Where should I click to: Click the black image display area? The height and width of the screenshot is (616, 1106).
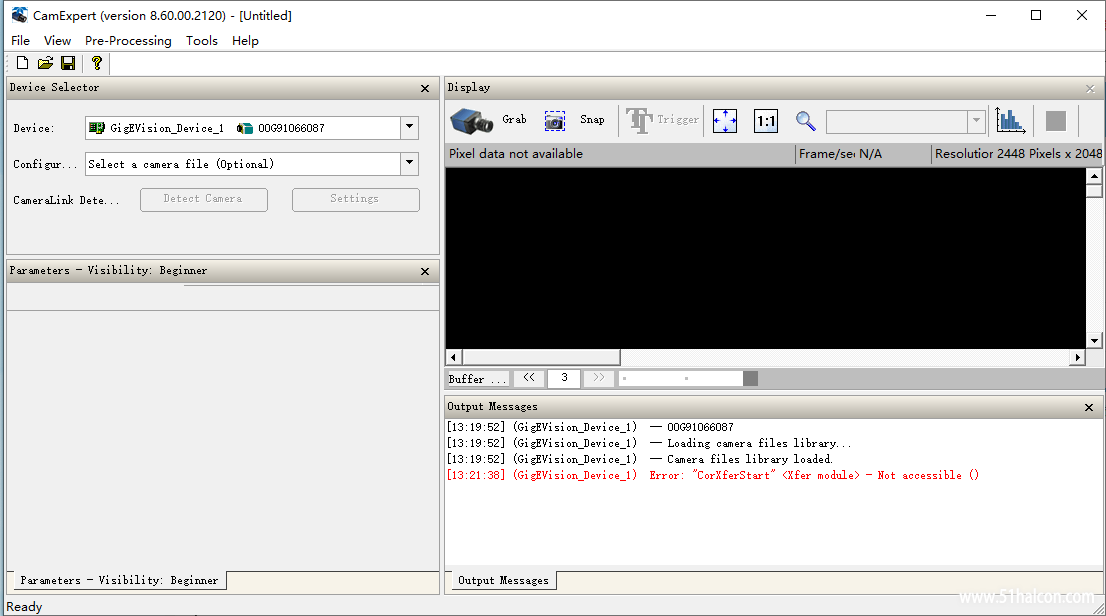[x=765, y=258]
